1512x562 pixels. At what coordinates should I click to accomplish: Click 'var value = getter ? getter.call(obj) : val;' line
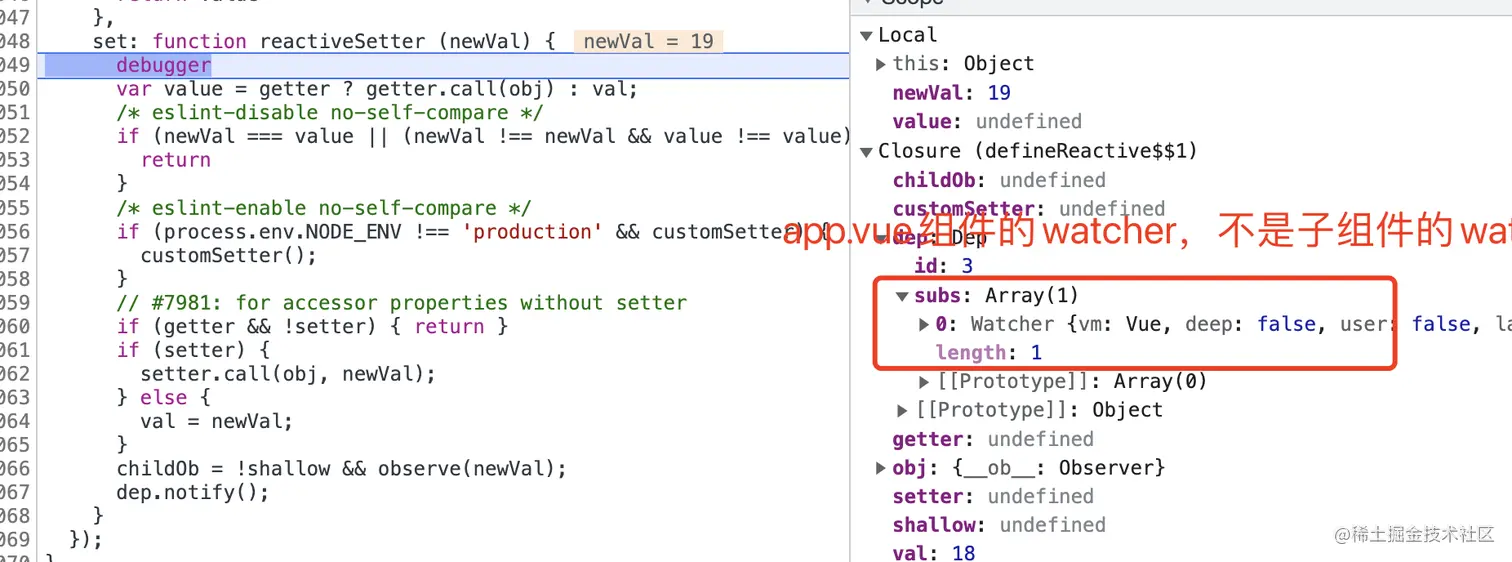(x=377, y=89)
